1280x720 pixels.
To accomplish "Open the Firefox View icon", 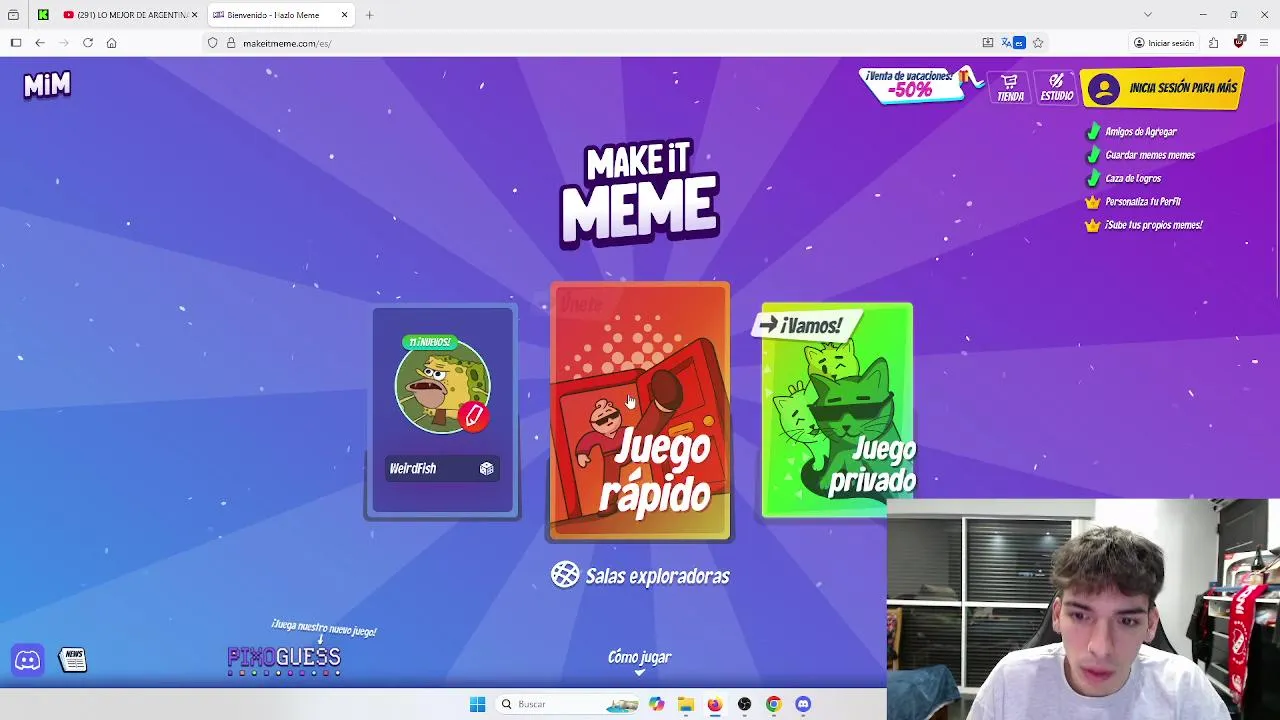I will (13, 15).
